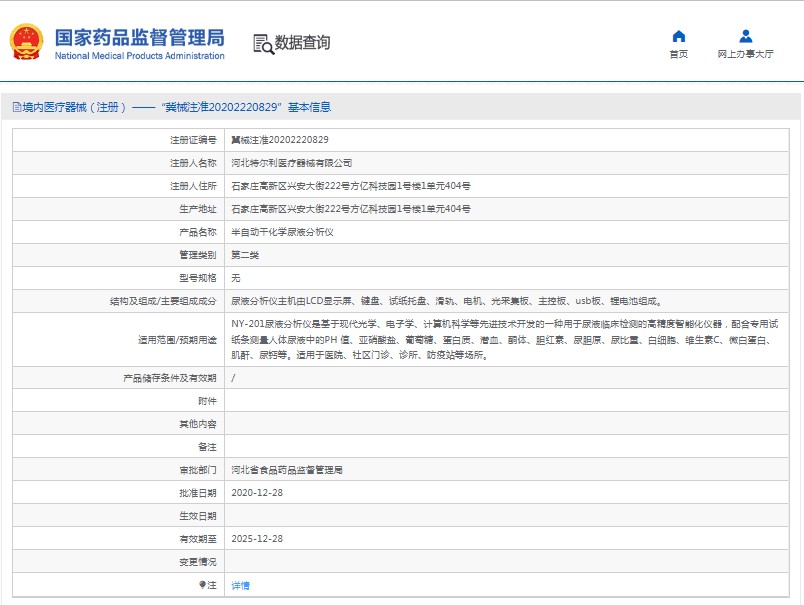The image size is (804, 605).
Task: Click the national emblem logo
Action: click(26, 42)
